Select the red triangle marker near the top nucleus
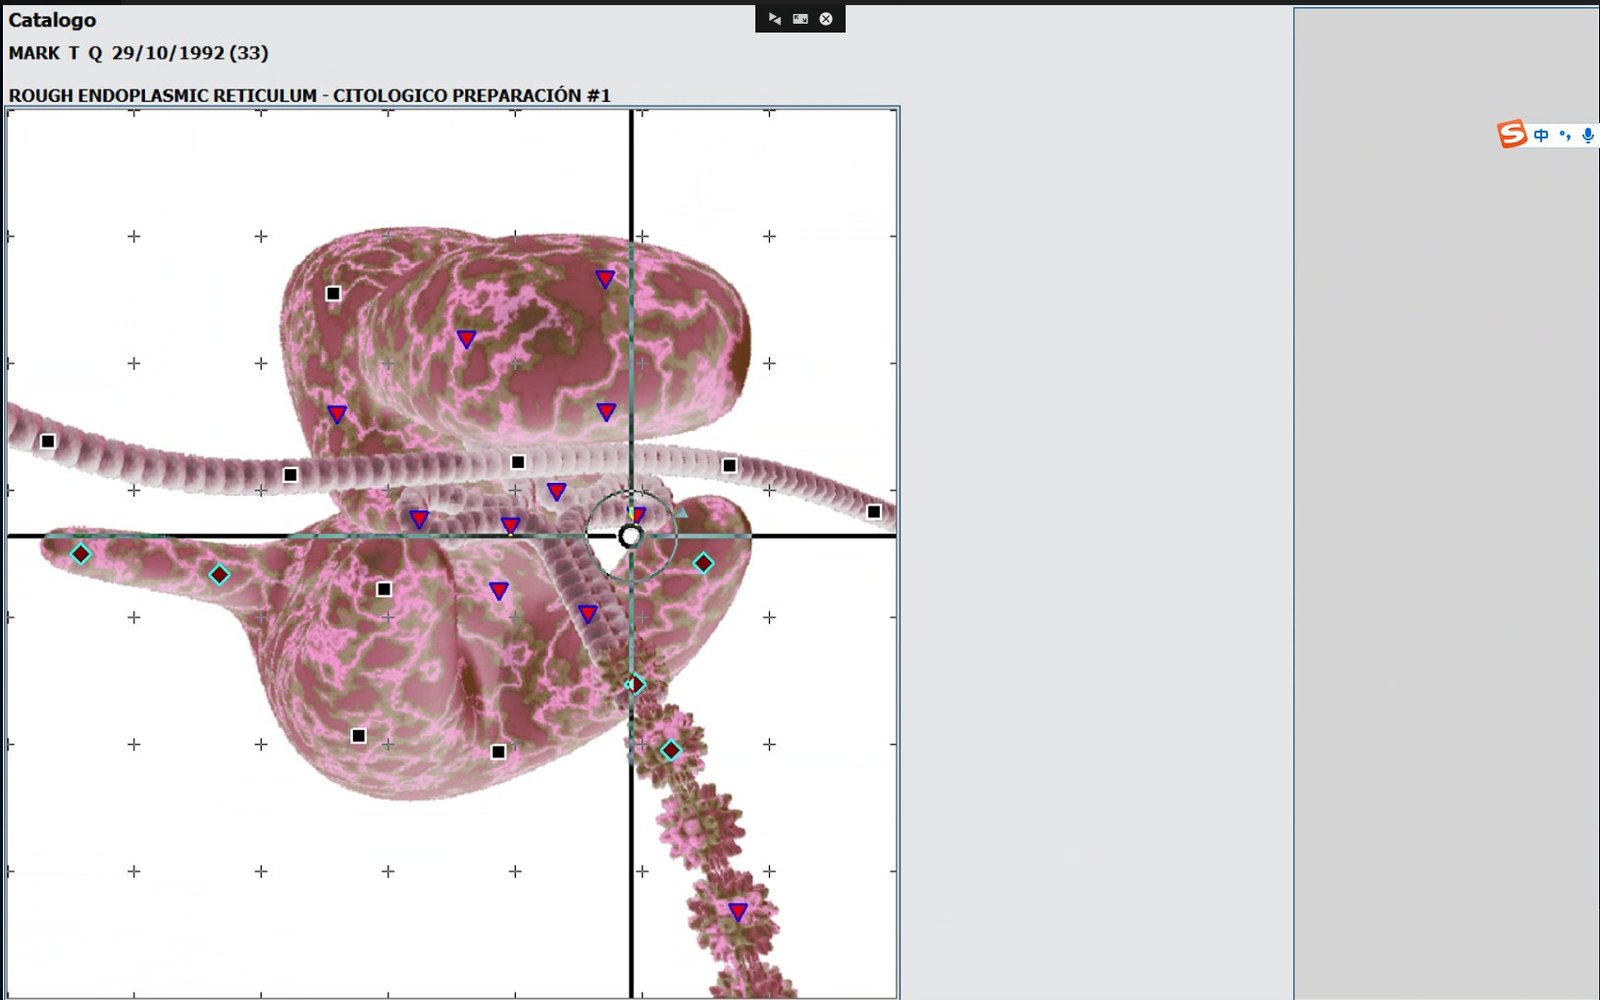 (x=604, y=279)
